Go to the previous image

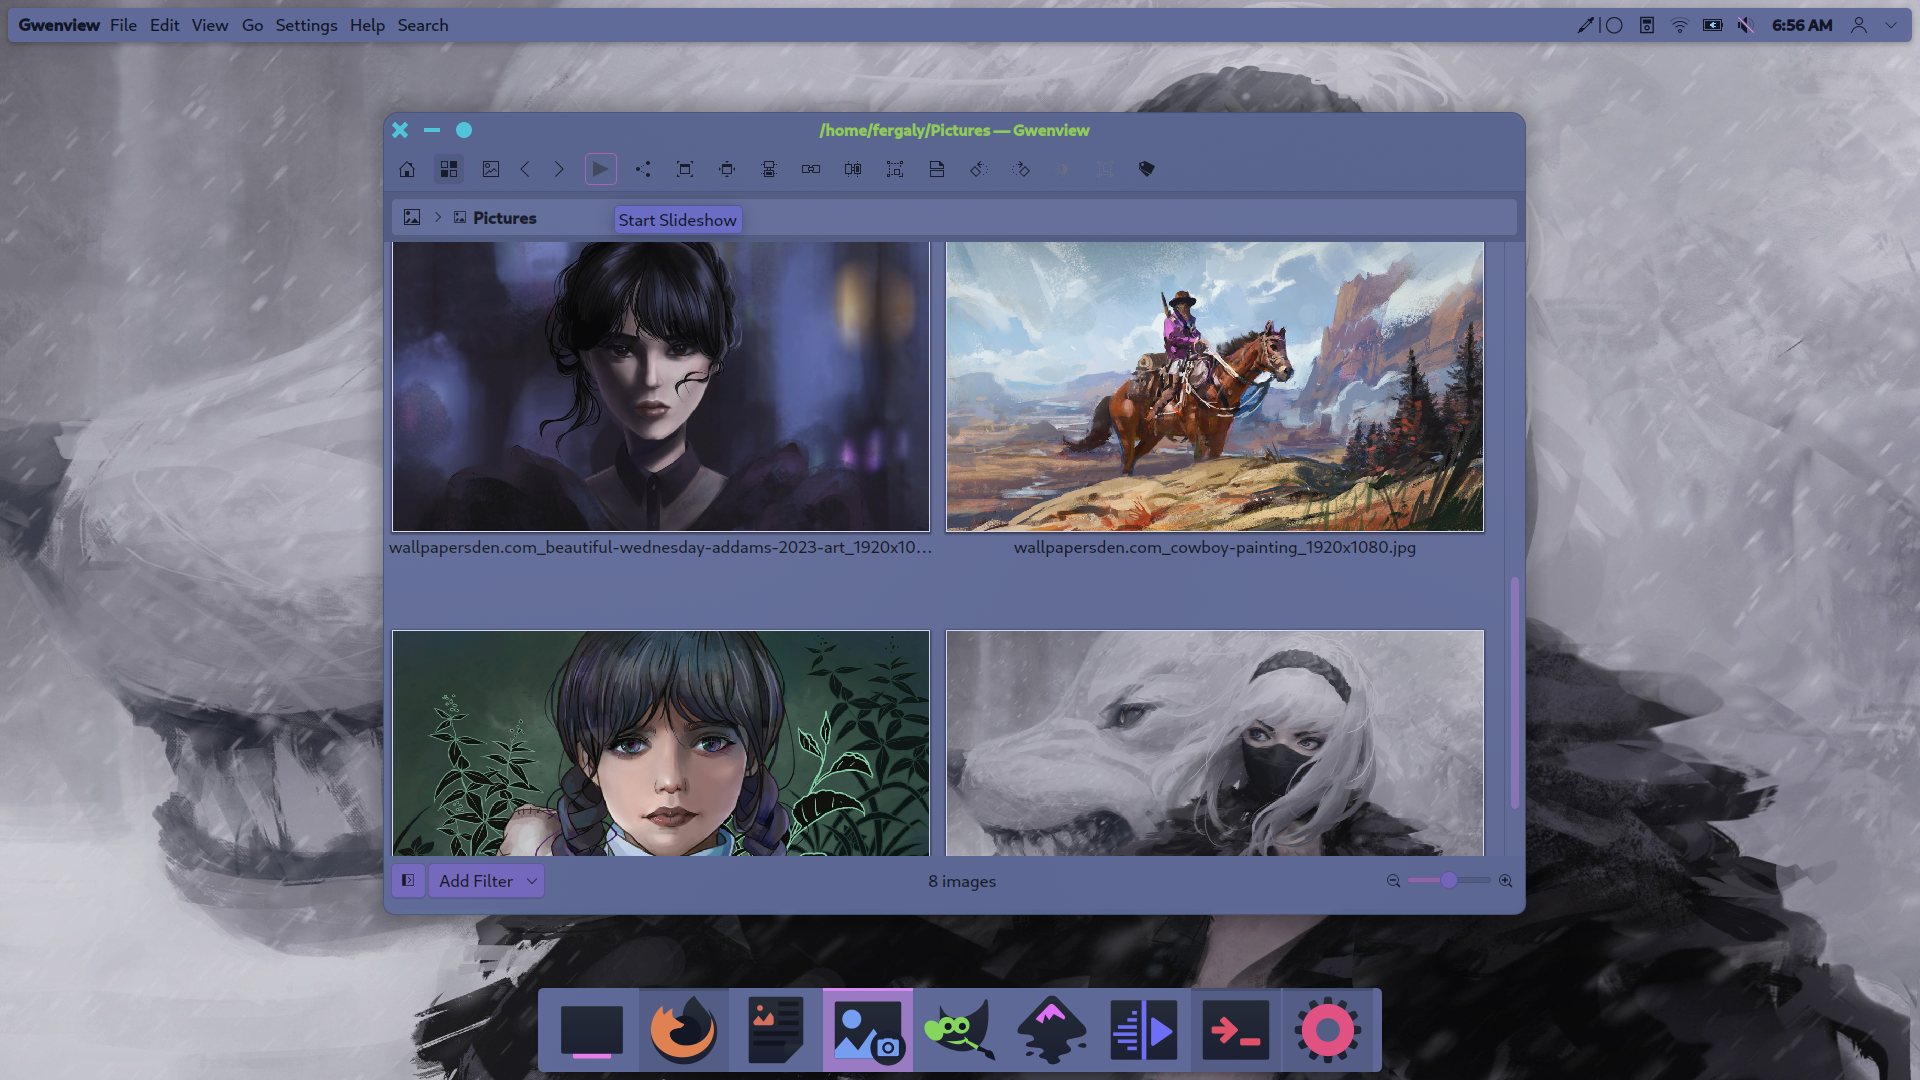(525, 169)
